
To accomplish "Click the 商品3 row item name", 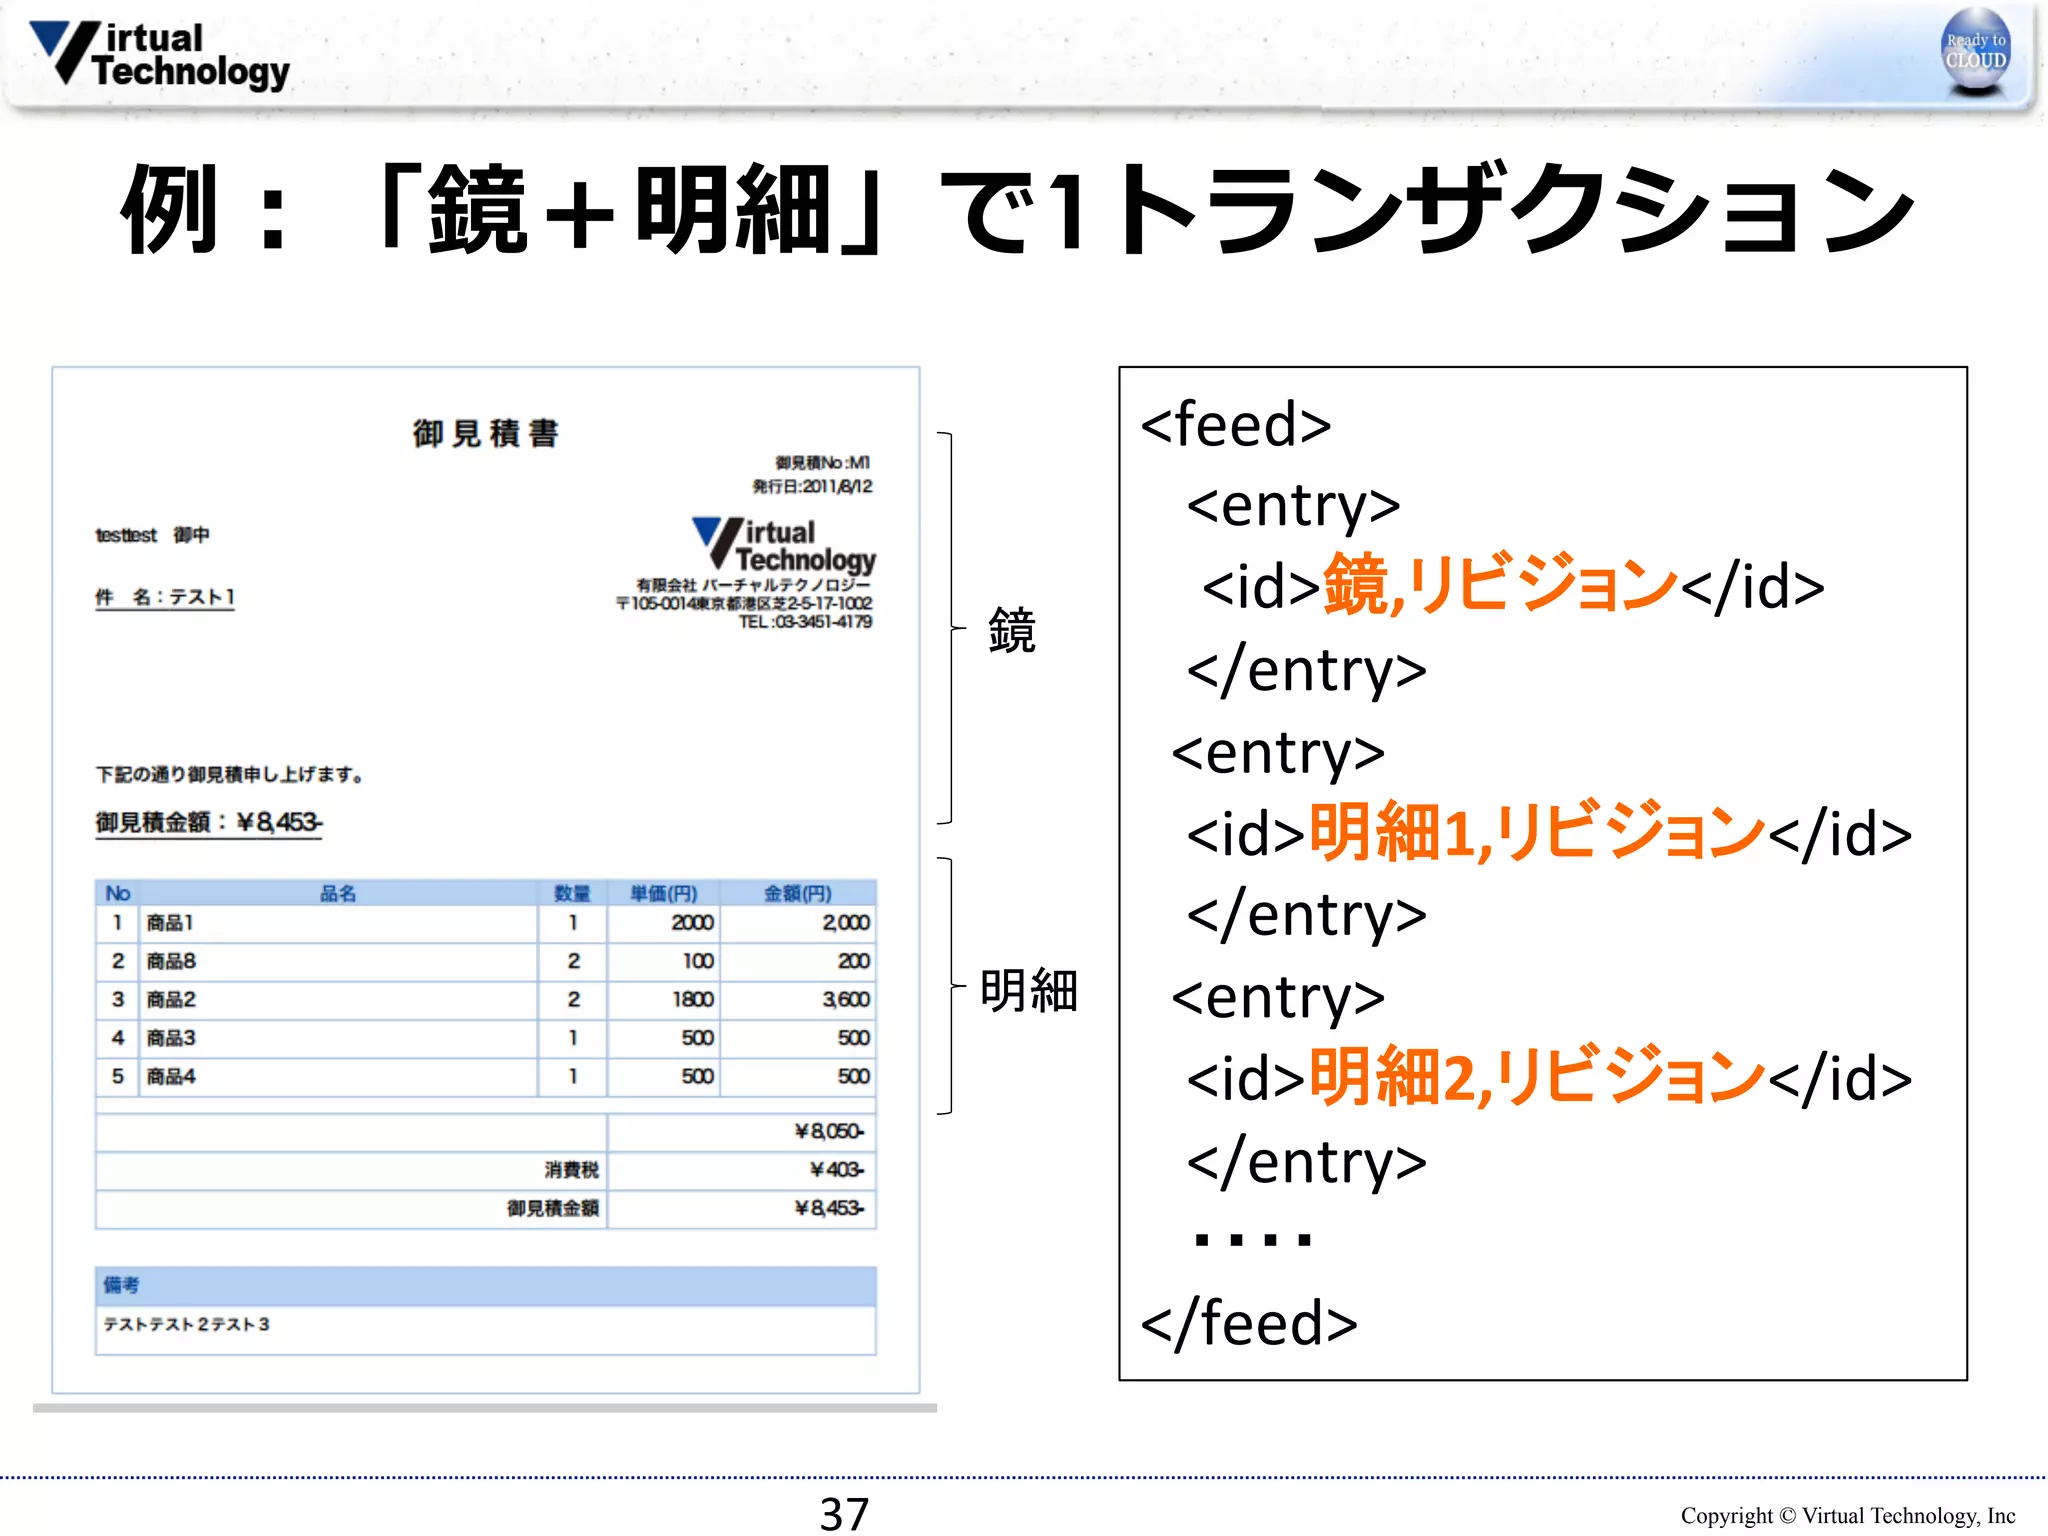I will (x=171, y=1038).
